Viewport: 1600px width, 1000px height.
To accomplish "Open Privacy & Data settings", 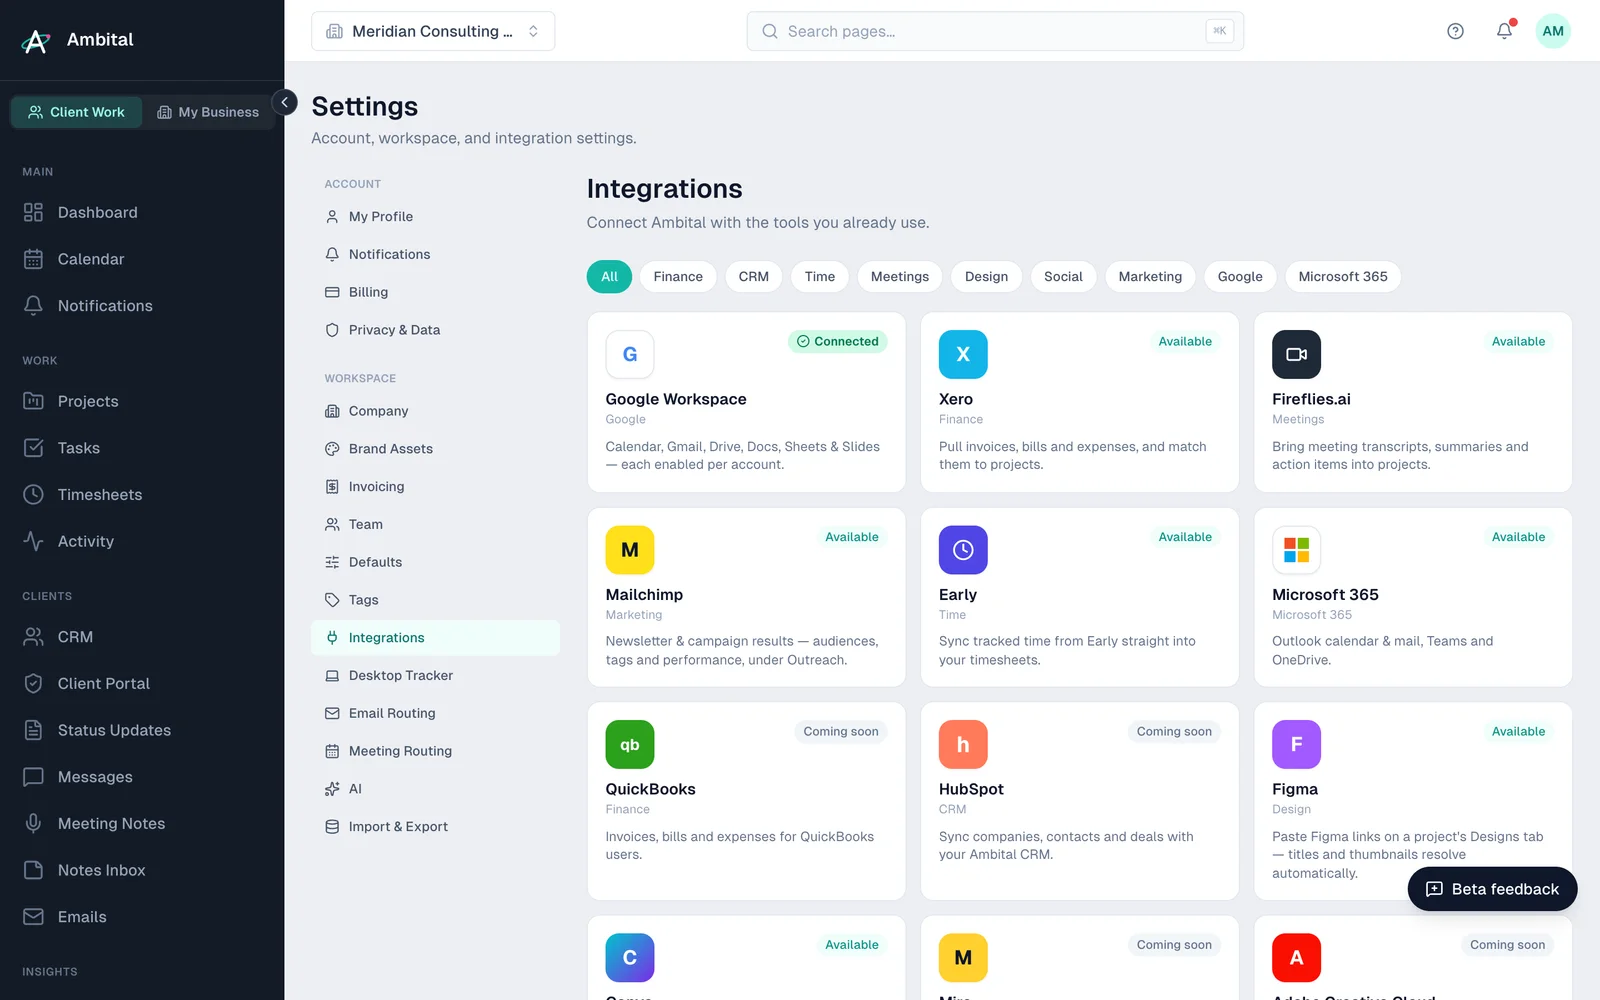I will point(435,330).
